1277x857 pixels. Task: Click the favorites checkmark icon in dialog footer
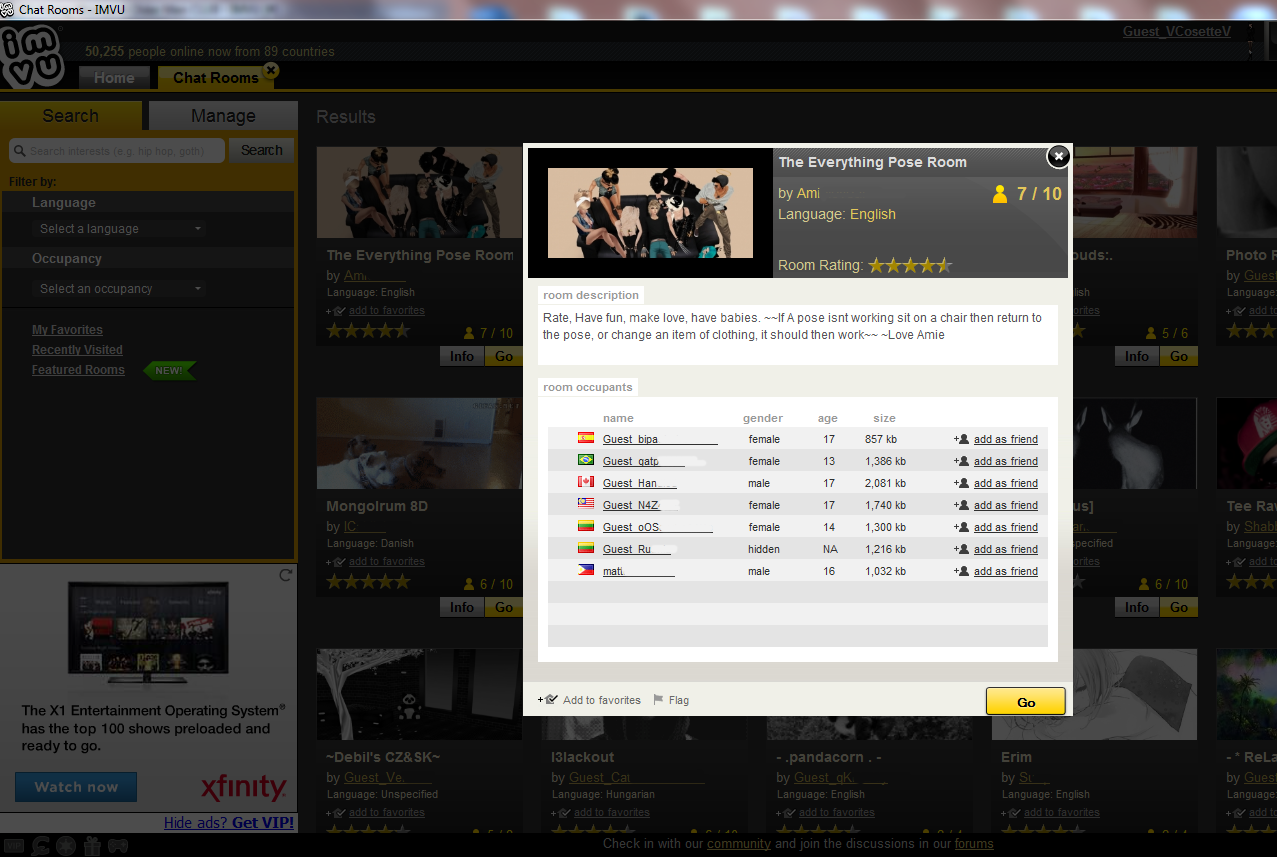(548, 700)
